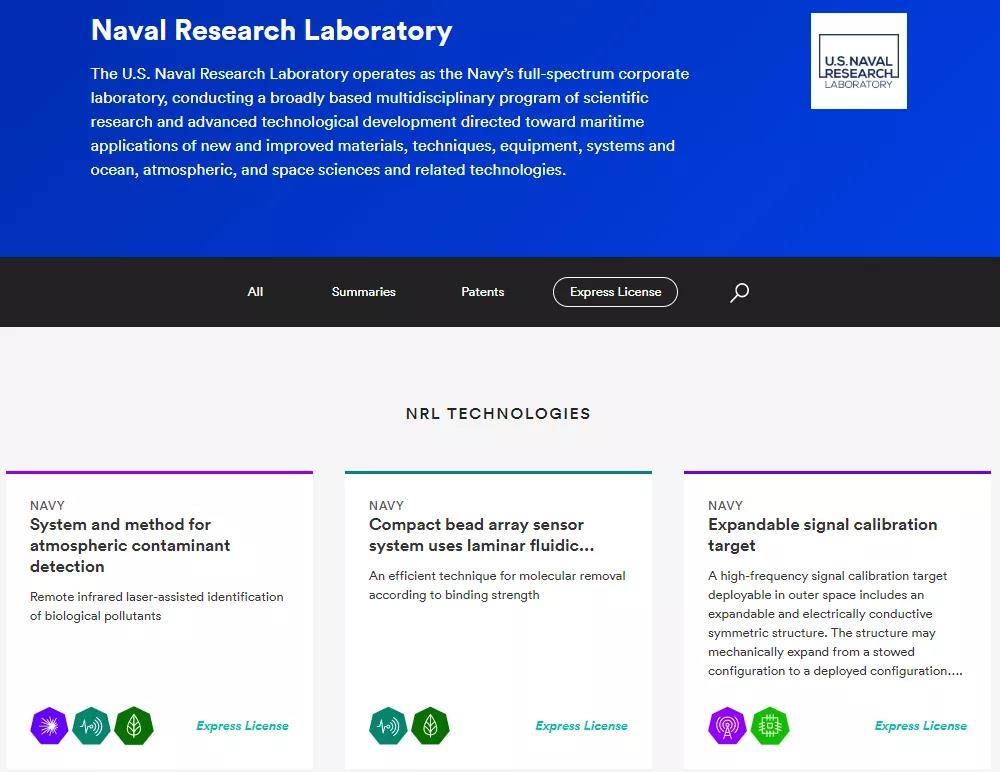Select the Express License filter tab

(x=615, y=292)
